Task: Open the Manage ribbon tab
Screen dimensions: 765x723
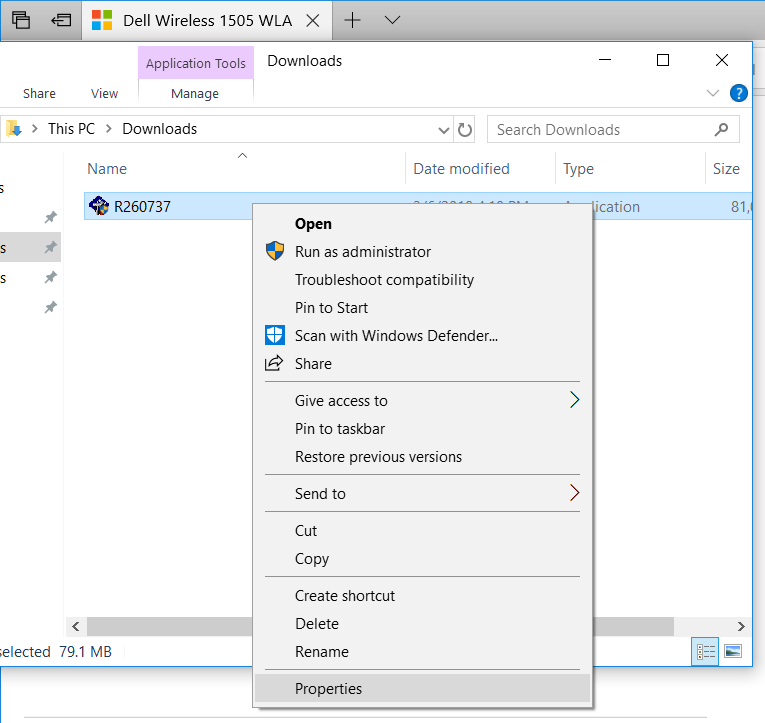Action: pos(195,93)
